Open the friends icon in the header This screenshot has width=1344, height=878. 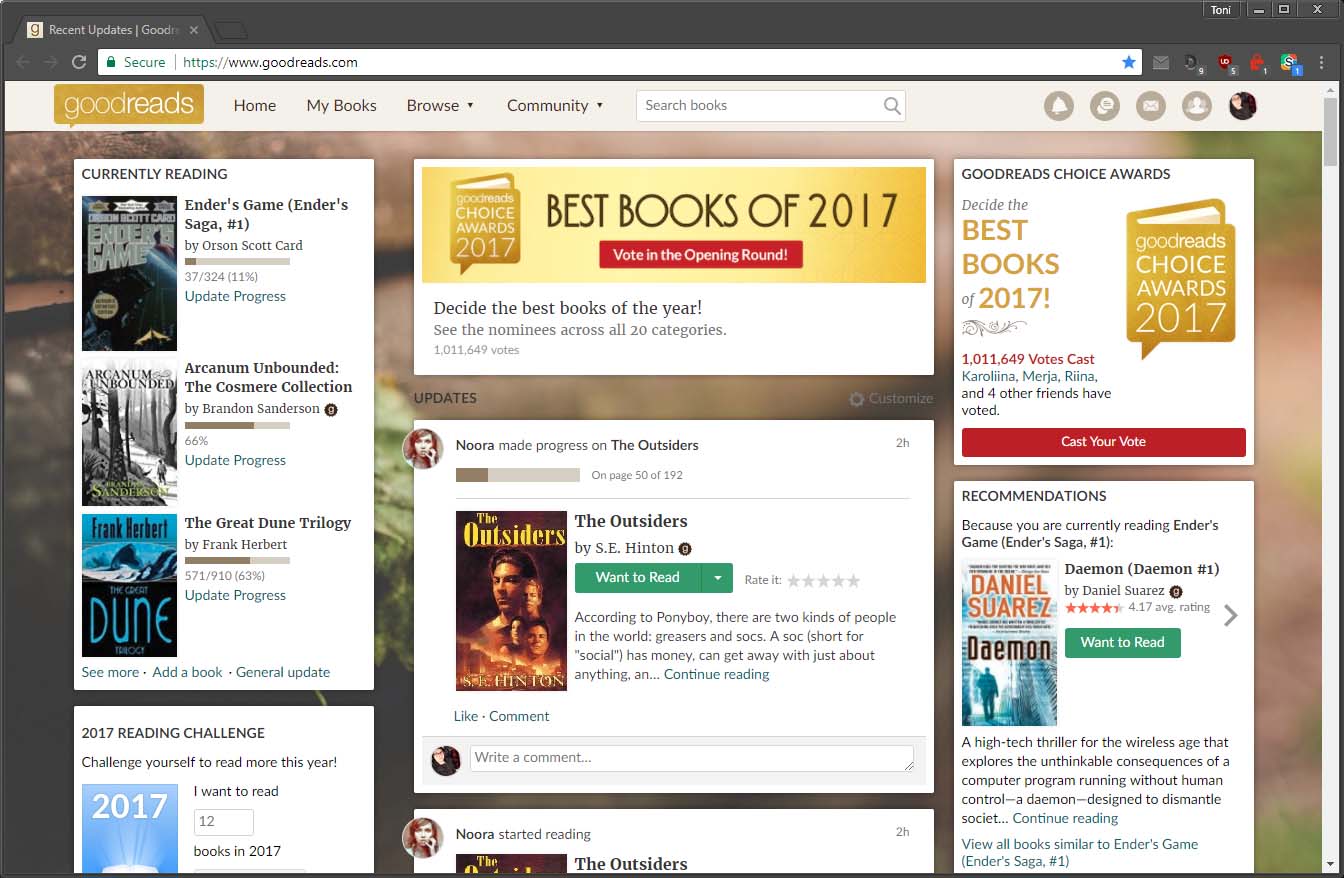(1197, 106)
